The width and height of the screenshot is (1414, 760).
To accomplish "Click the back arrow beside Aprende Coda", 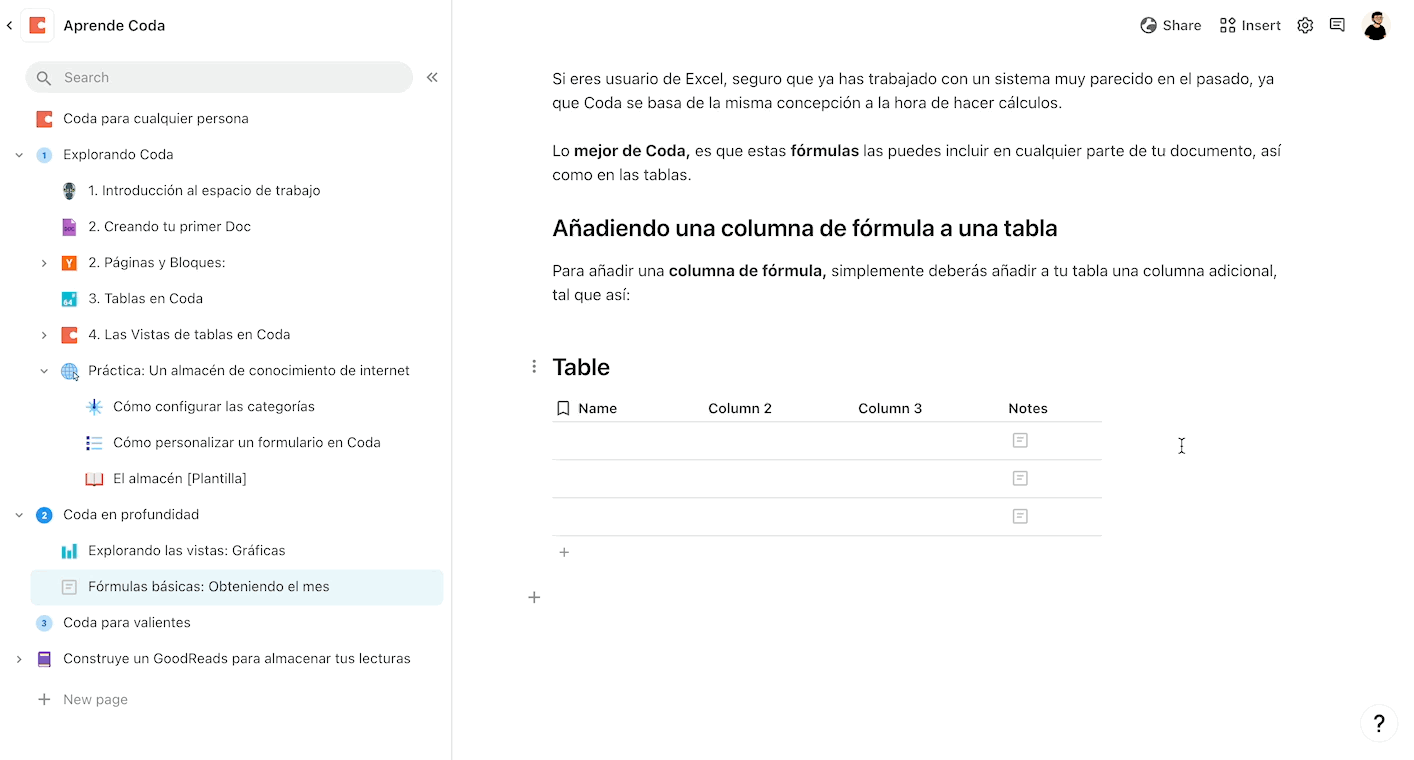I will [9, 25].
